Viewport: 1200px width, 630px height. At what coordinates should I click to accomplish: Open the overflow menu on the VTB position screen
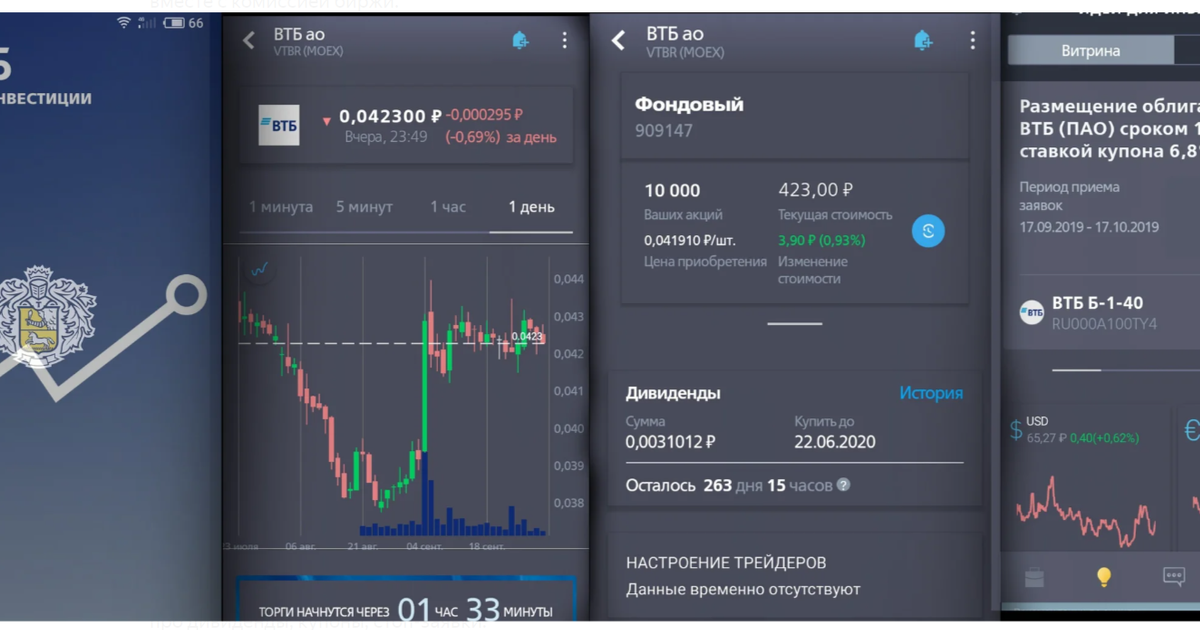(972, 40)
